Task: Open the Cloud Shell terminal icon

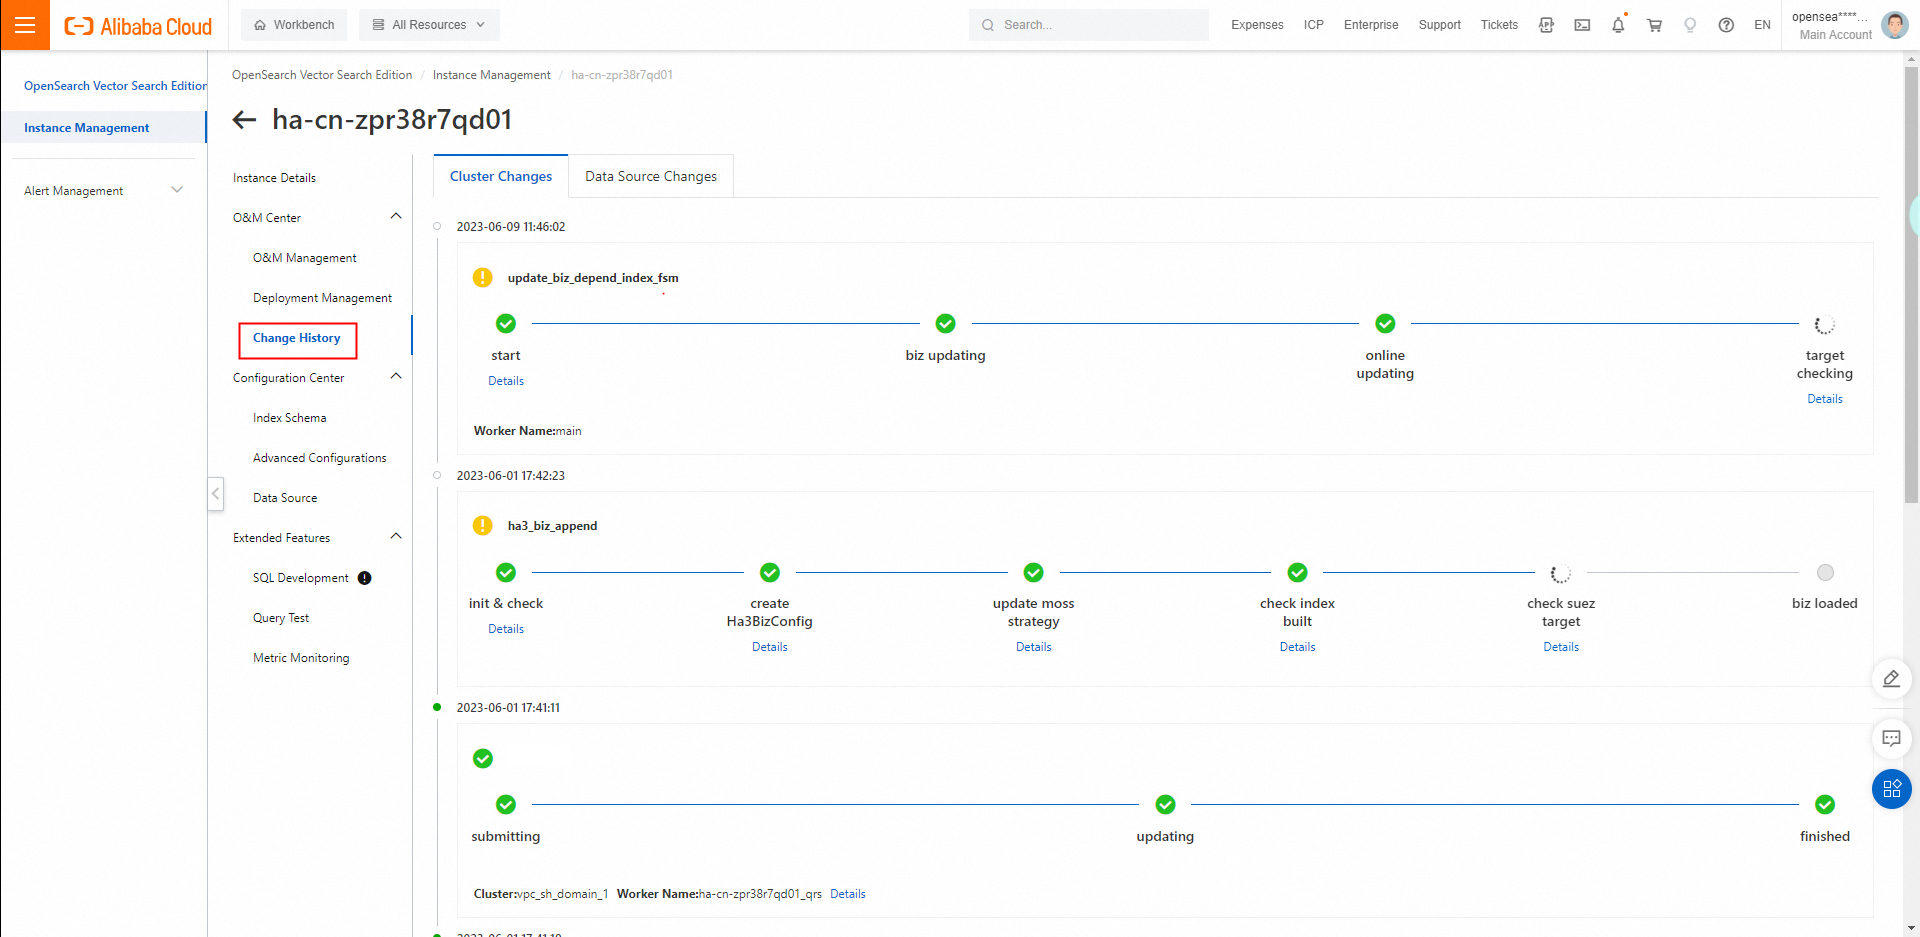Action: tap(1582, 25)
